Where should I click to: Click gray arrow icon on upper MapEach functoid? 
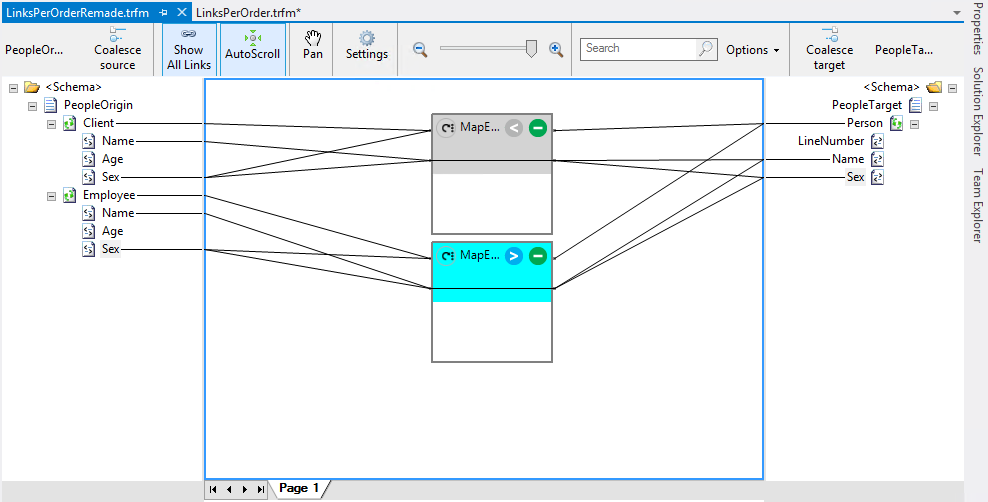(x=514, y=128)
